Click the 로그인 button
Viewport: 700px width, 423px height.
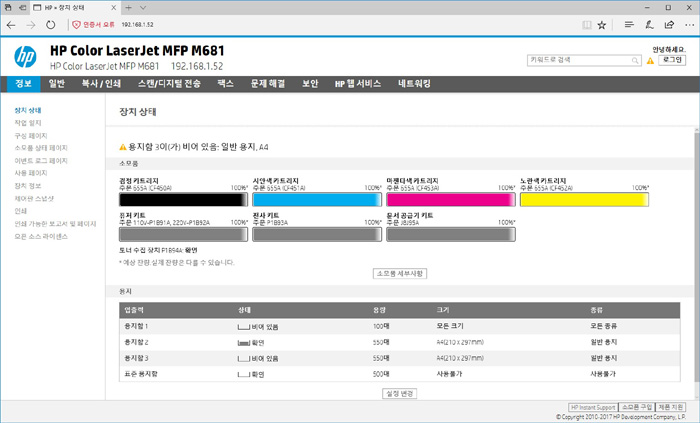[672, 60]
